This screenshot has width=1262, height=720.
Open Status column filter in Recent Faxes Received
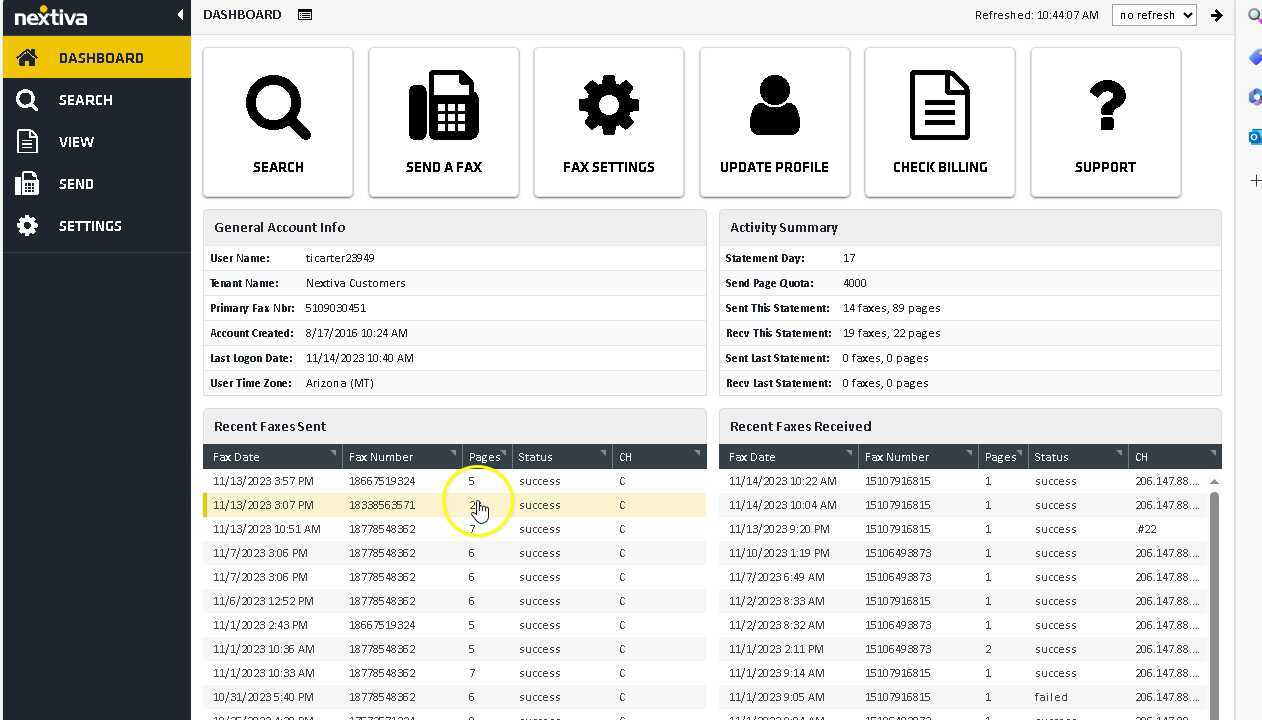1119,454
